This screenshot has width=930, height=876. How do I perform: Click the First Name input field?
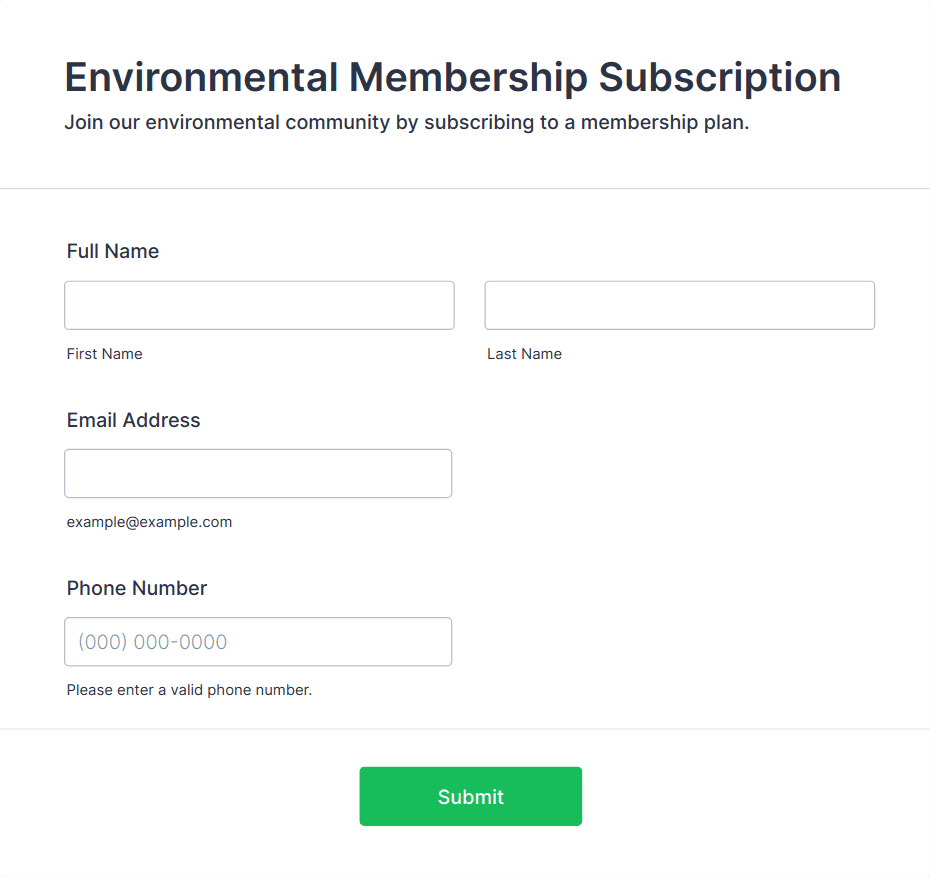259,305
